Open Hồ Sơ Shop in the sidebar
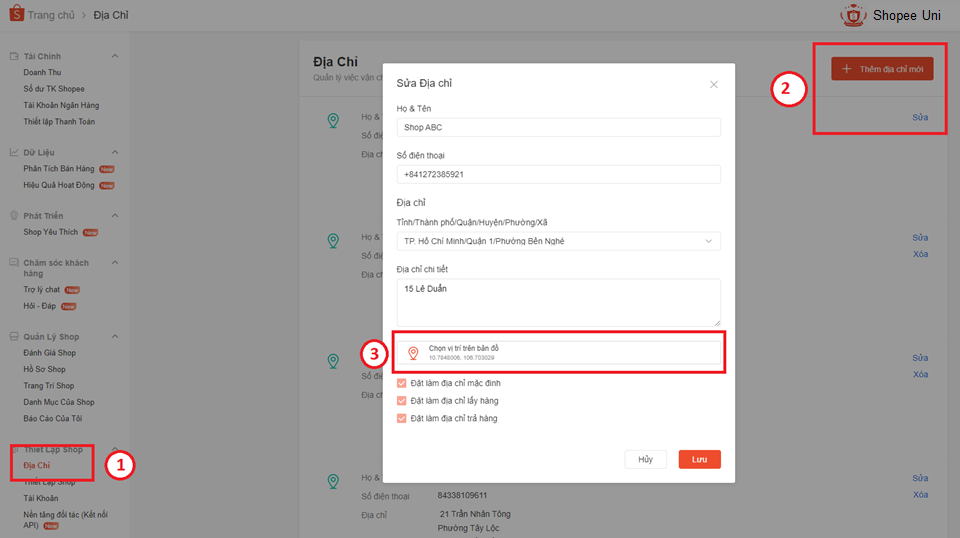This screenshot has width=960, height=538. [46, 369]
